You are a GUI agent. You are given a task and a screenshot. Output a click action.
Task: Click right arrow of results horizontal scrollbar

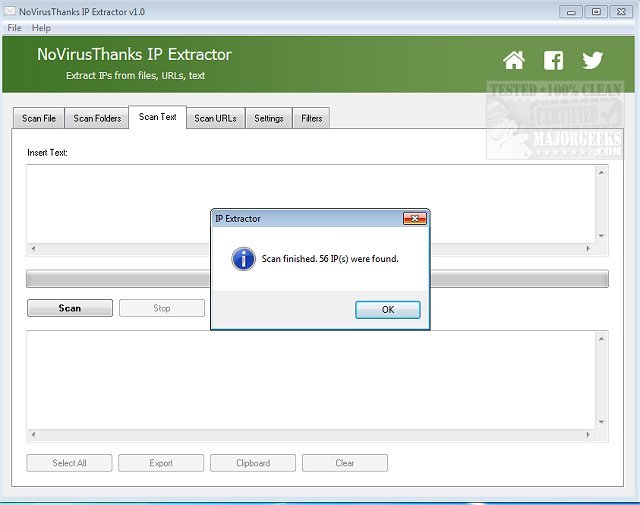point(588,434)
